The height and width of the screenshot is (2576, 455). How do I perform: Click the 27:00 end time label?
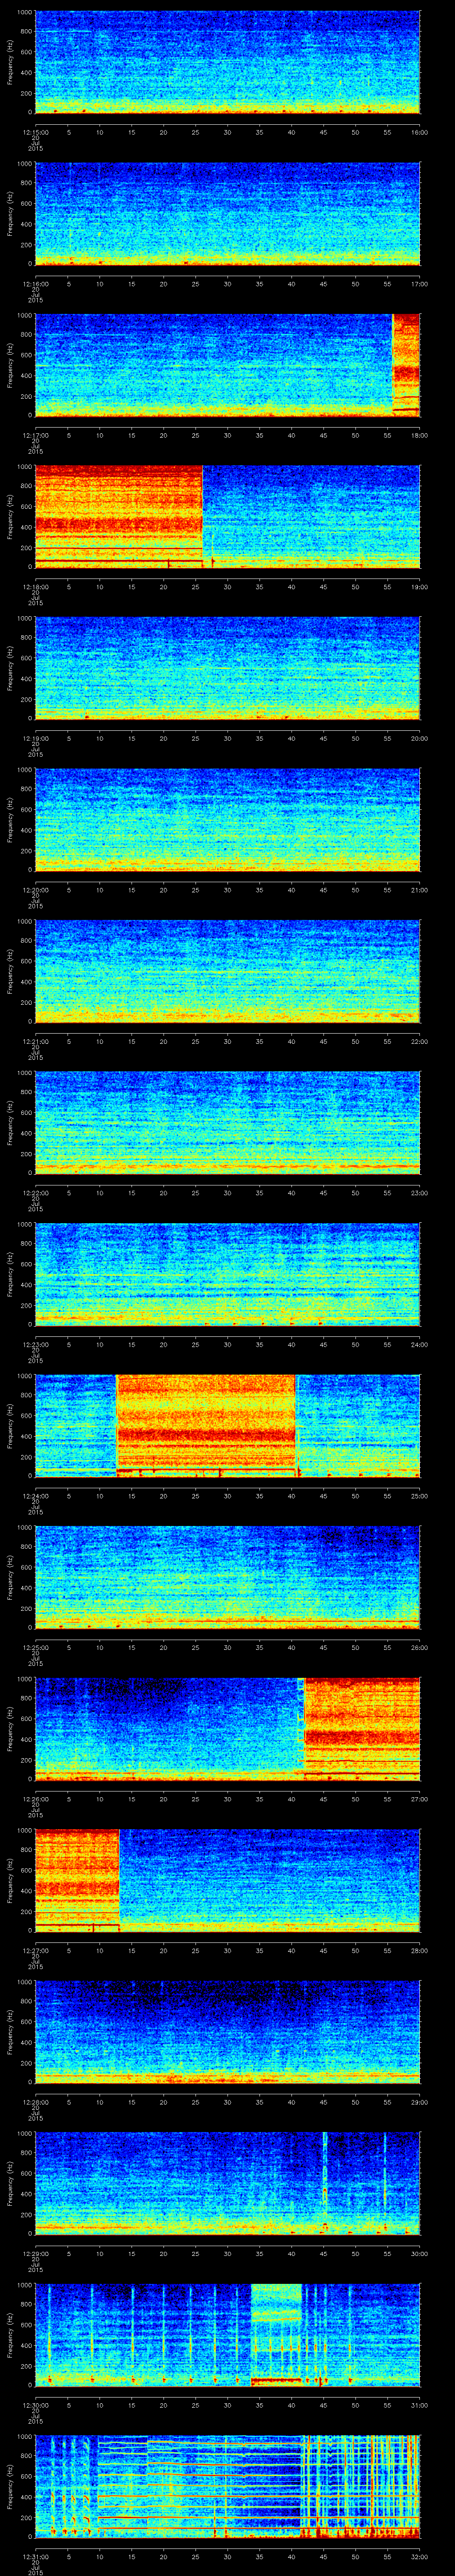point(420,1799)
